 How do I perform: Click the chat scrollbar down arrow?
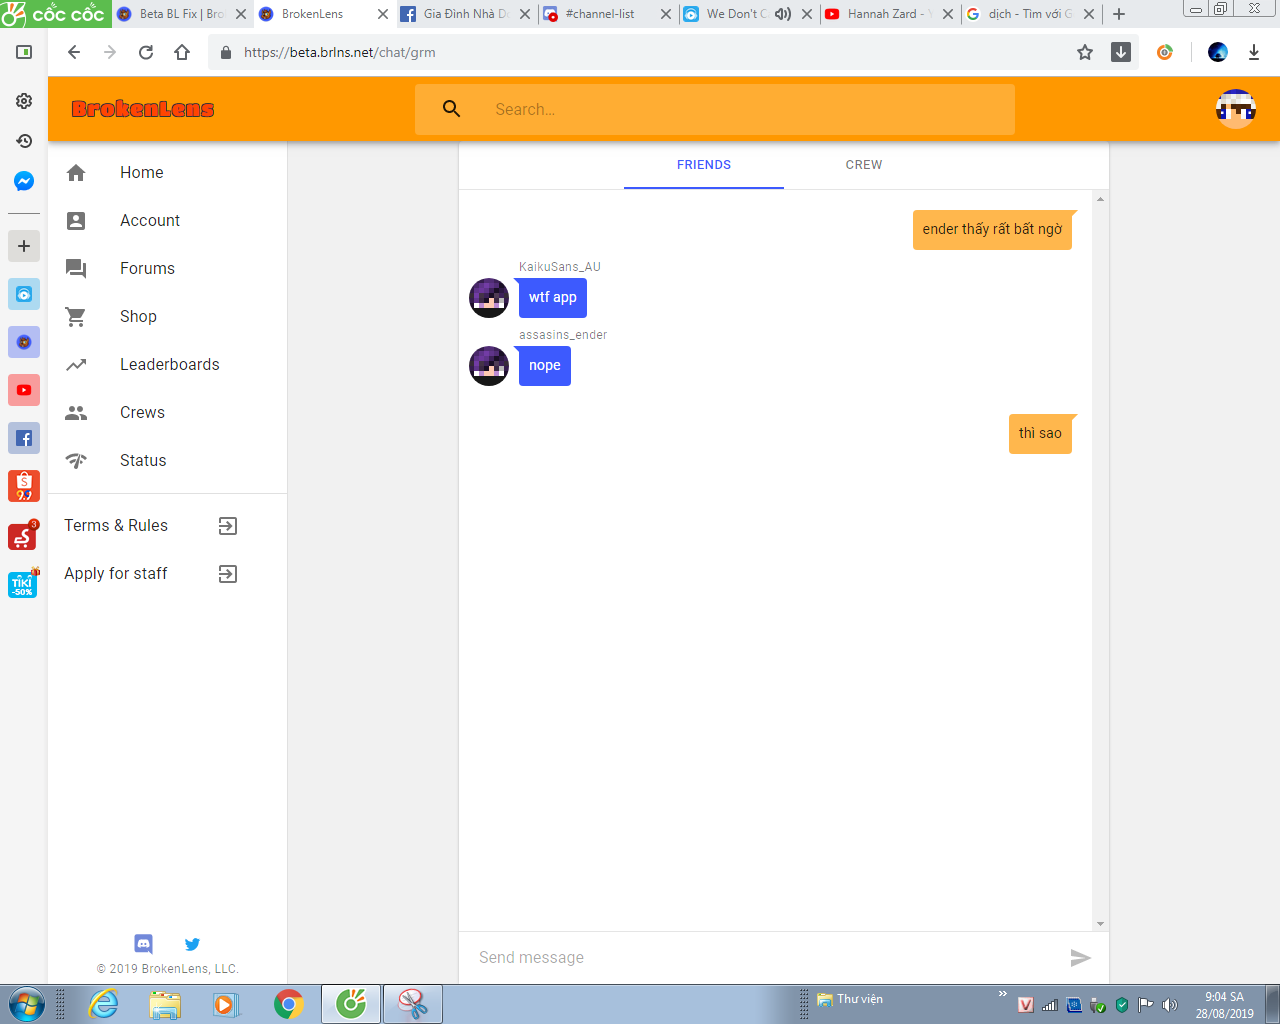pos(1100,924)
